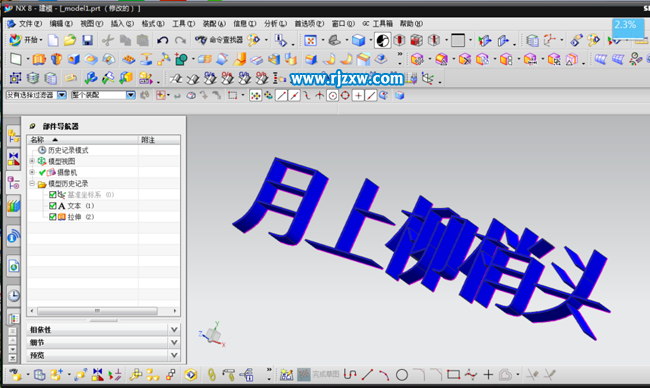This screenshot has height=388, width=650.
Task: Click the Point plus tool in the bottom toolbar
Action: click(488, 375)
